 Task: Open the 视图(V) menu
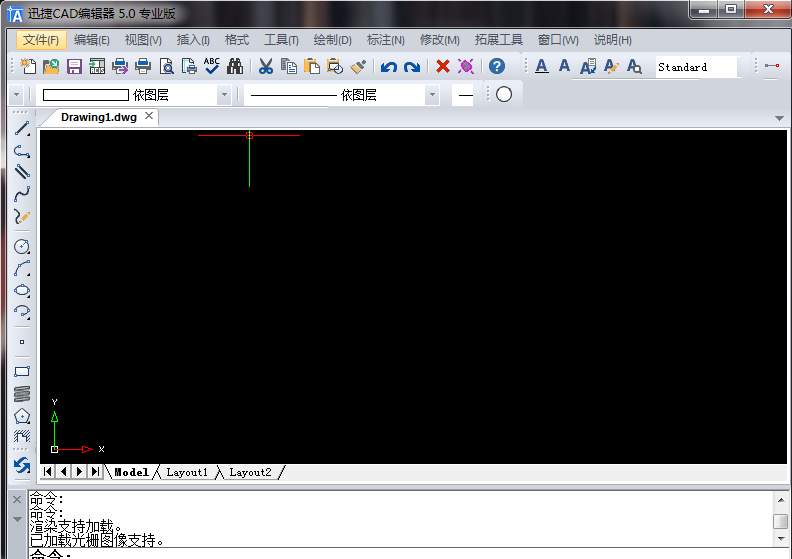[x=143, y=40]
